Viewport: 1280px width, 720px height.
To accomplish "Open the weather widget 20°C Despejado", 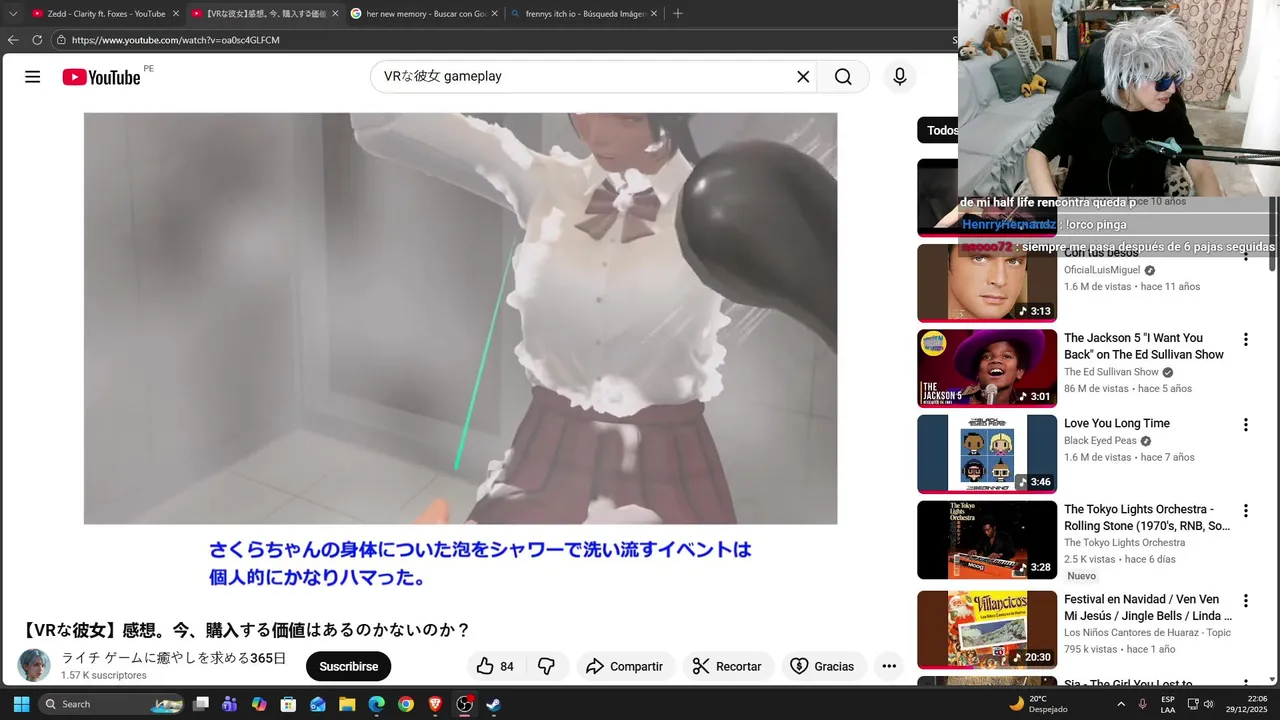I will coord(1038,704).
